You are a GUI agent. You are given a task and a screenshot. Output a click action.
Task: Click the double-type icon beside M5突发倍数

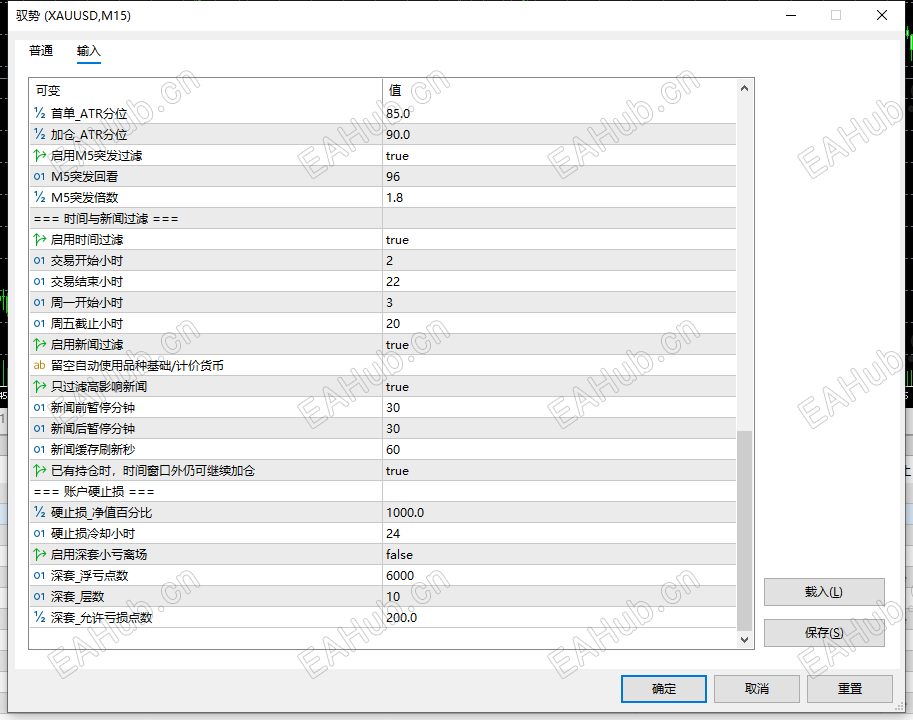coord(40,197)
